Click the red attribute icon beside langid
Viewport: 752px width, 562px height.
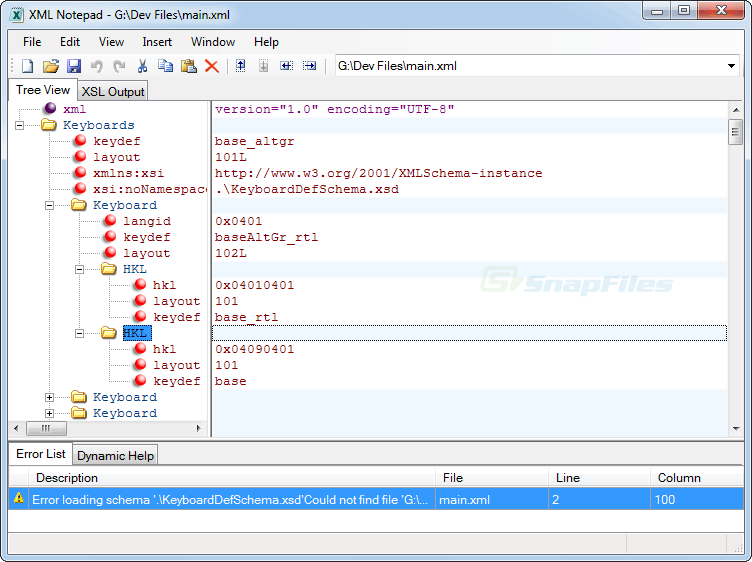[x=110, y=221]
